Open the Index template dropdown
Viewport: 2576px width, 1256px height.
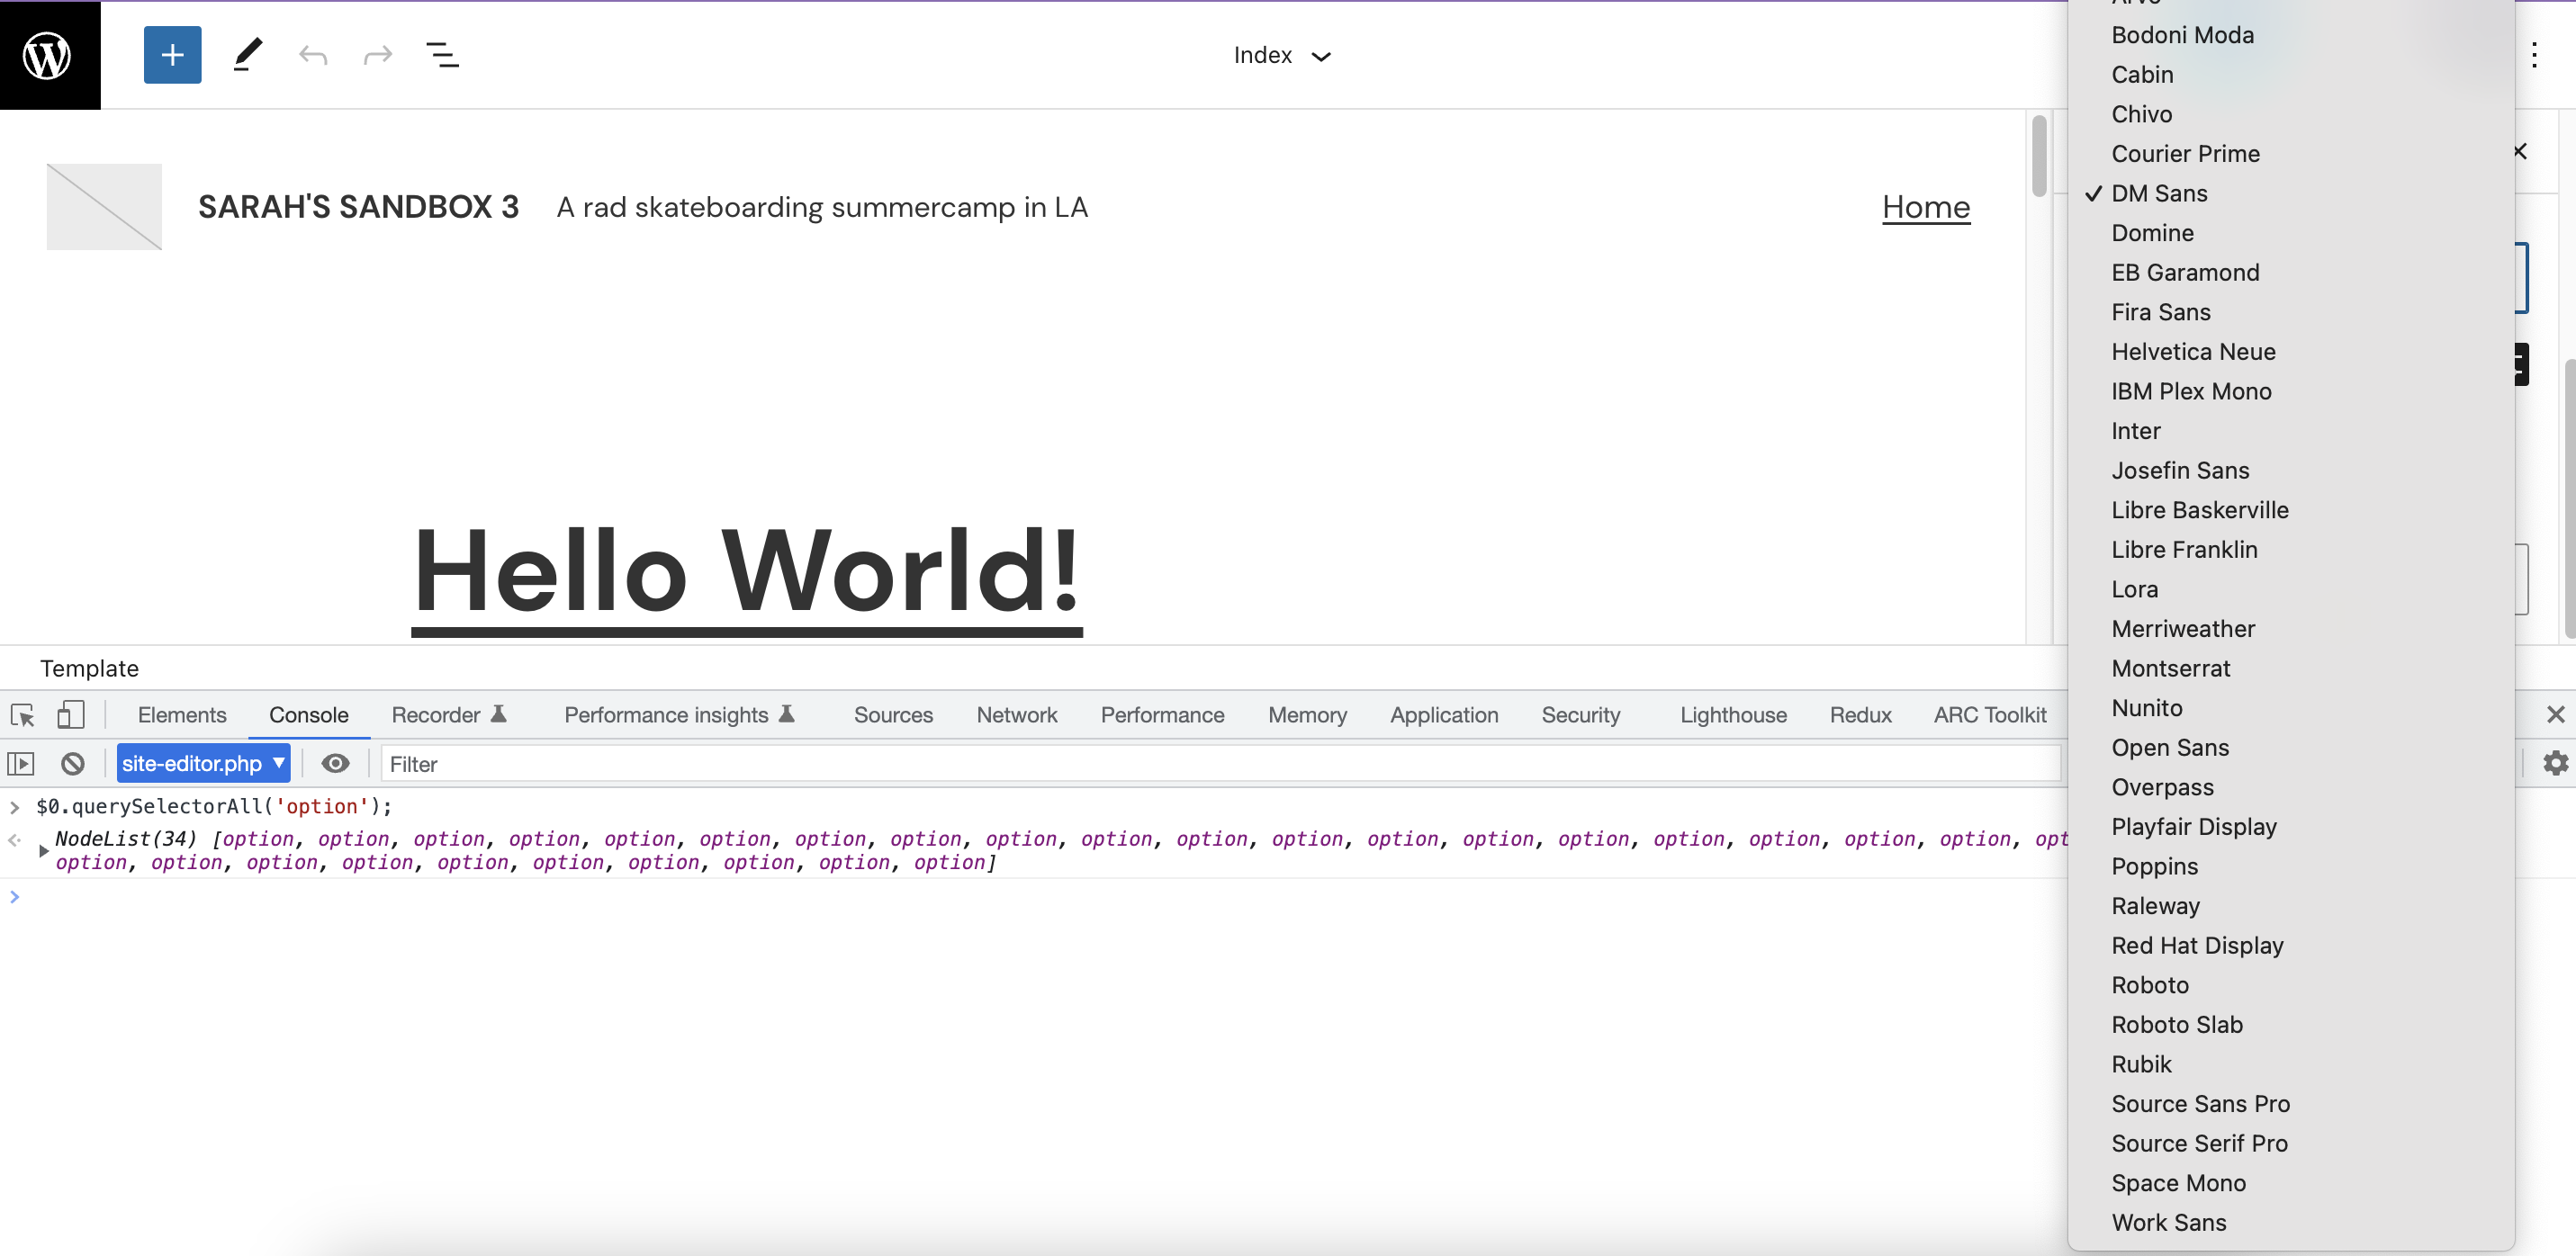1281,56
